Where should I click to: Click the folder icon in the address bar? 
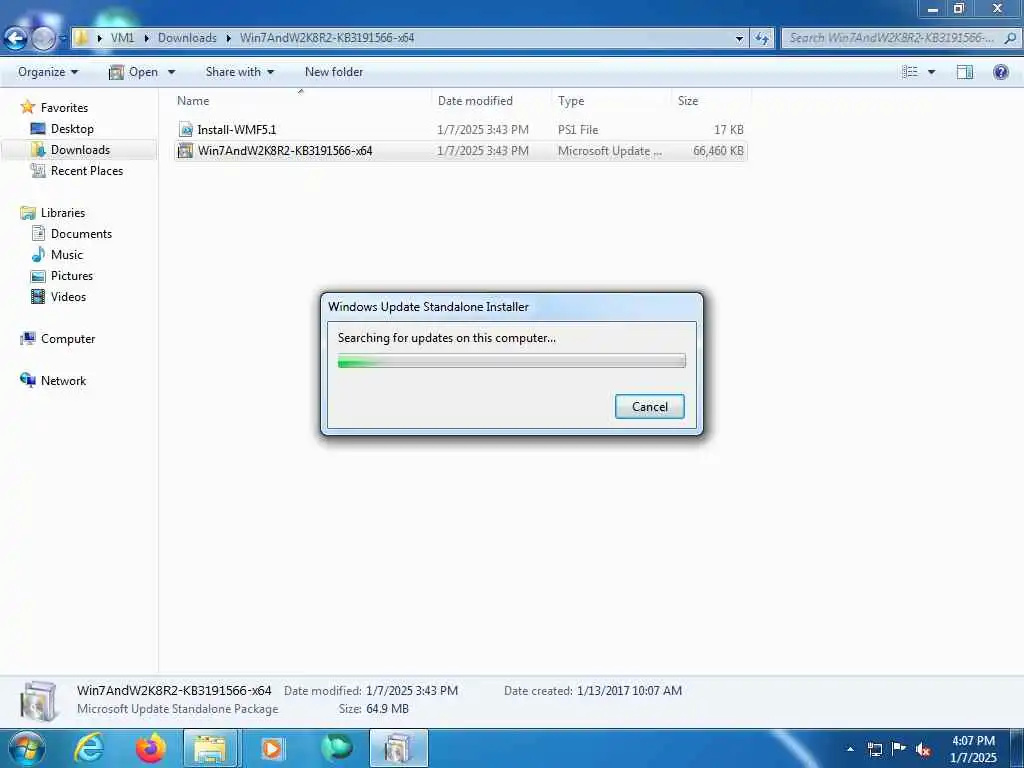(x=81, y=38)
